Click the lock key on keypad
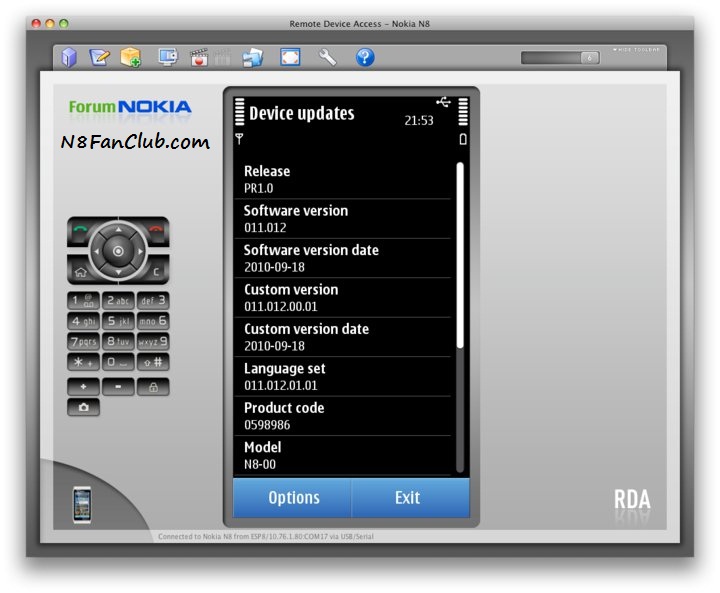The width and height of the screenshot is (720, 593). coord(153,387)
